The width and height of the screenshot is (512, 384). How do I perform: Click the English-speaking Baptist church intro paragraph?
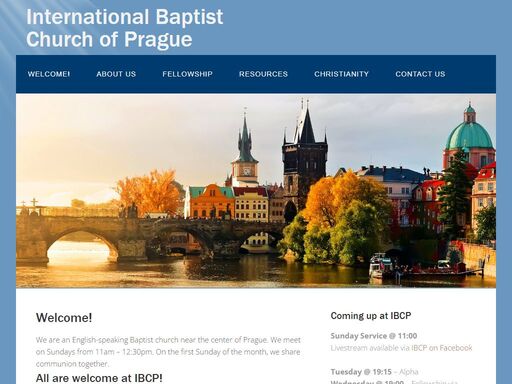[168, 352]
